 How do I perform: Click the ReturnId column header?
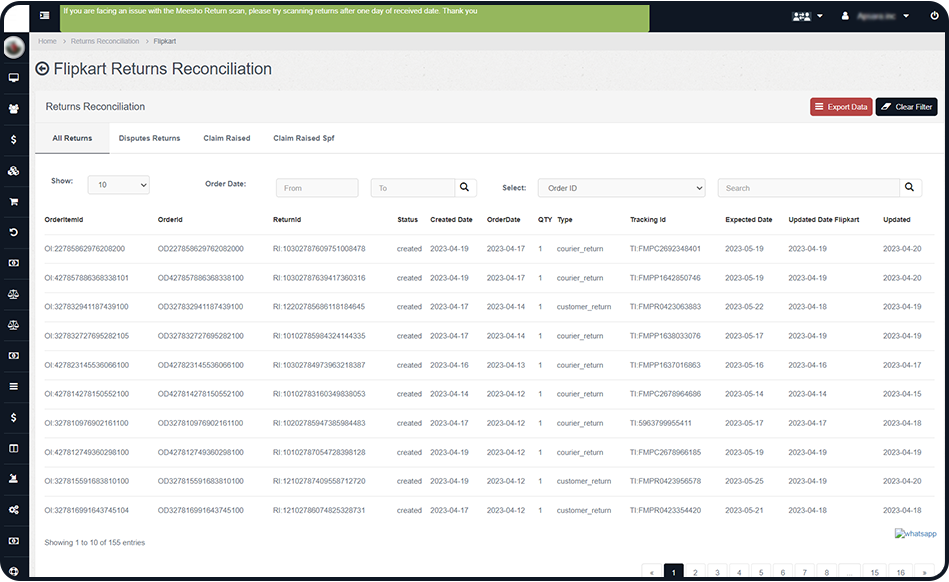[287, 220]
